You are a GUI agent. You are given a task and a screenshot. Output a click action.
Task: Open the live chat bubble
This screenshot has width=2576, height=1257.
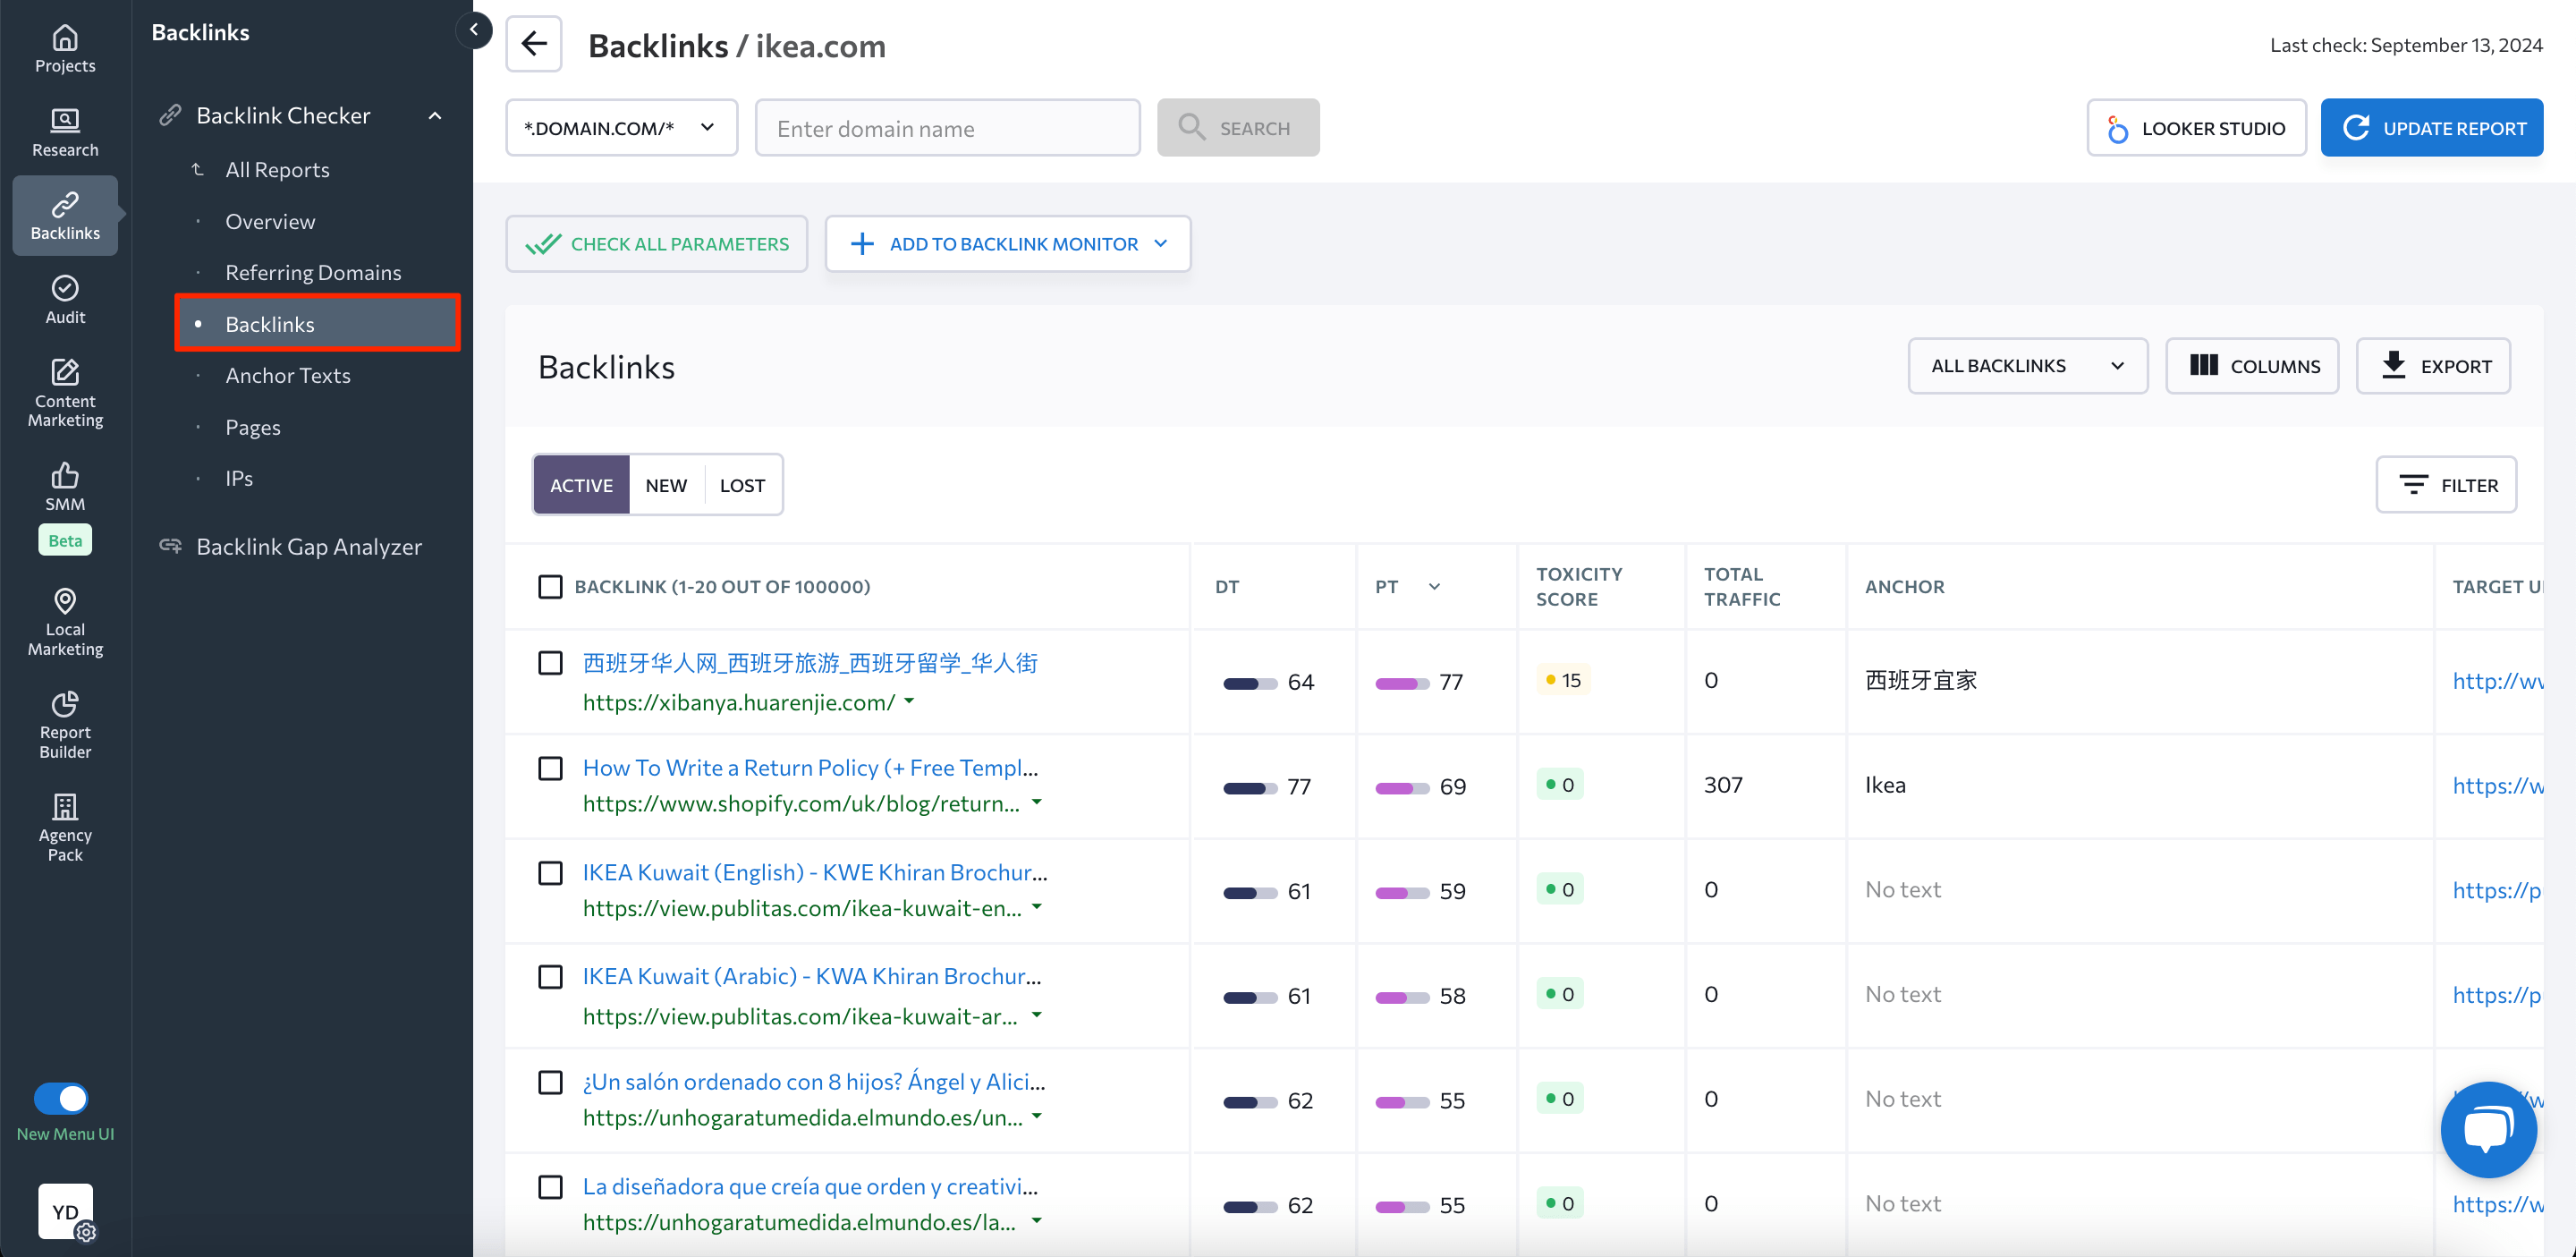pyautogui.click(x=2488, y=1130)
